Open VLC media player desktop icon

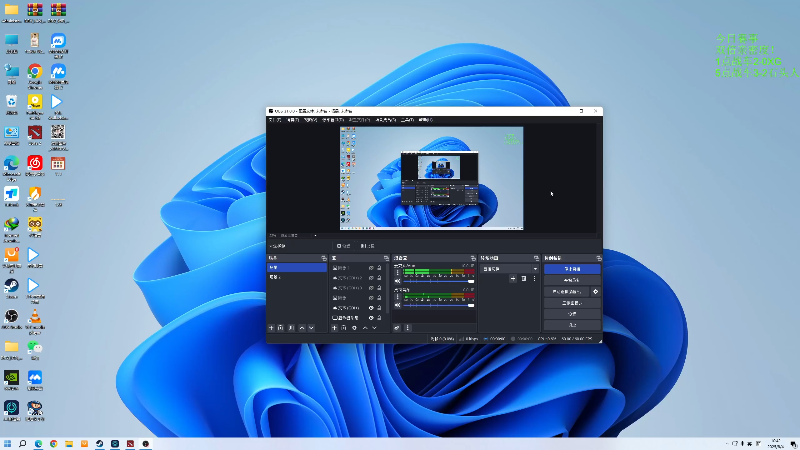[35, 321]
